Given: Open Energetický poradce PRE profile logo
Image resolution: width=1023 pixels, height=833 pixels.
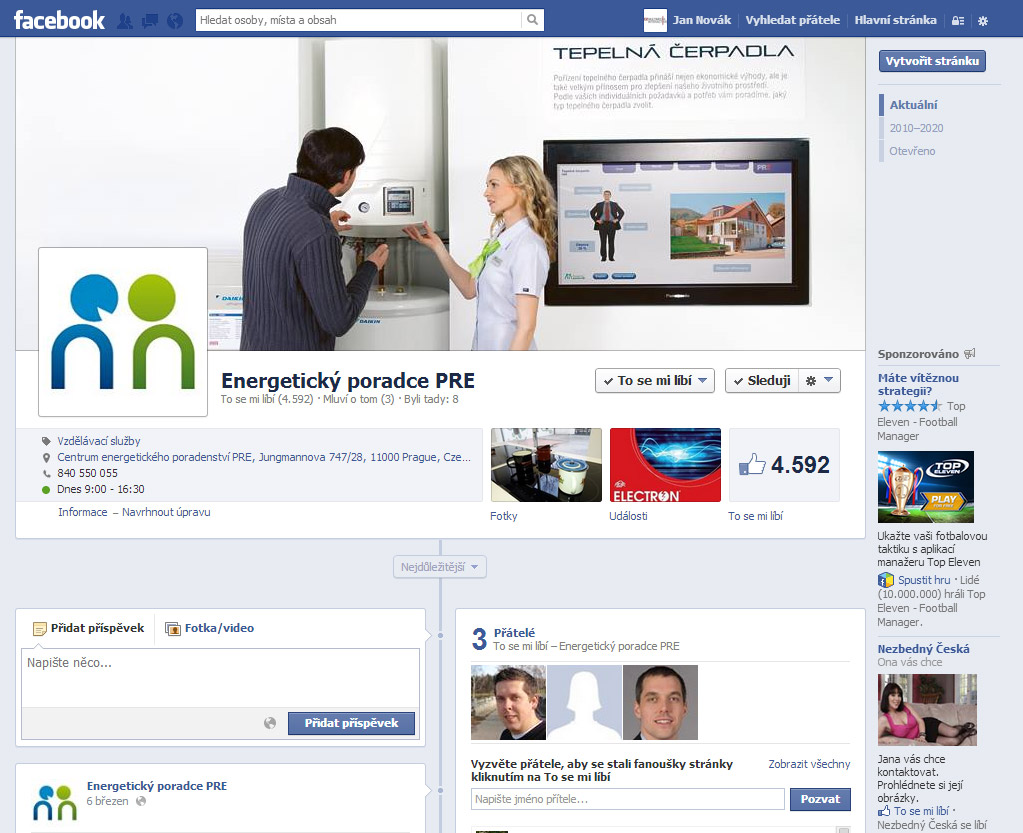Looking at the screenshot, I should [123, 332].
